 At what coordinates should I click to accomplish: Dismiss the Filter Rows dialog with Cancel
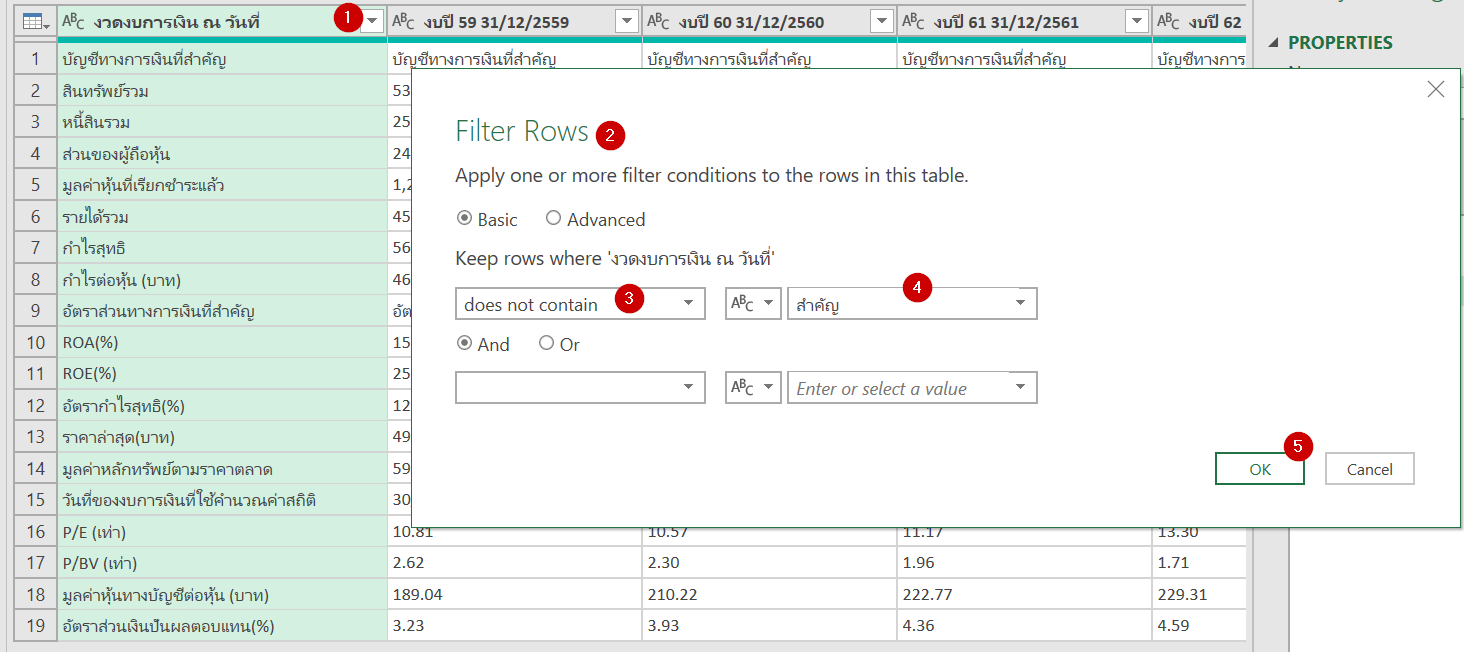(x=1369, y=468)
